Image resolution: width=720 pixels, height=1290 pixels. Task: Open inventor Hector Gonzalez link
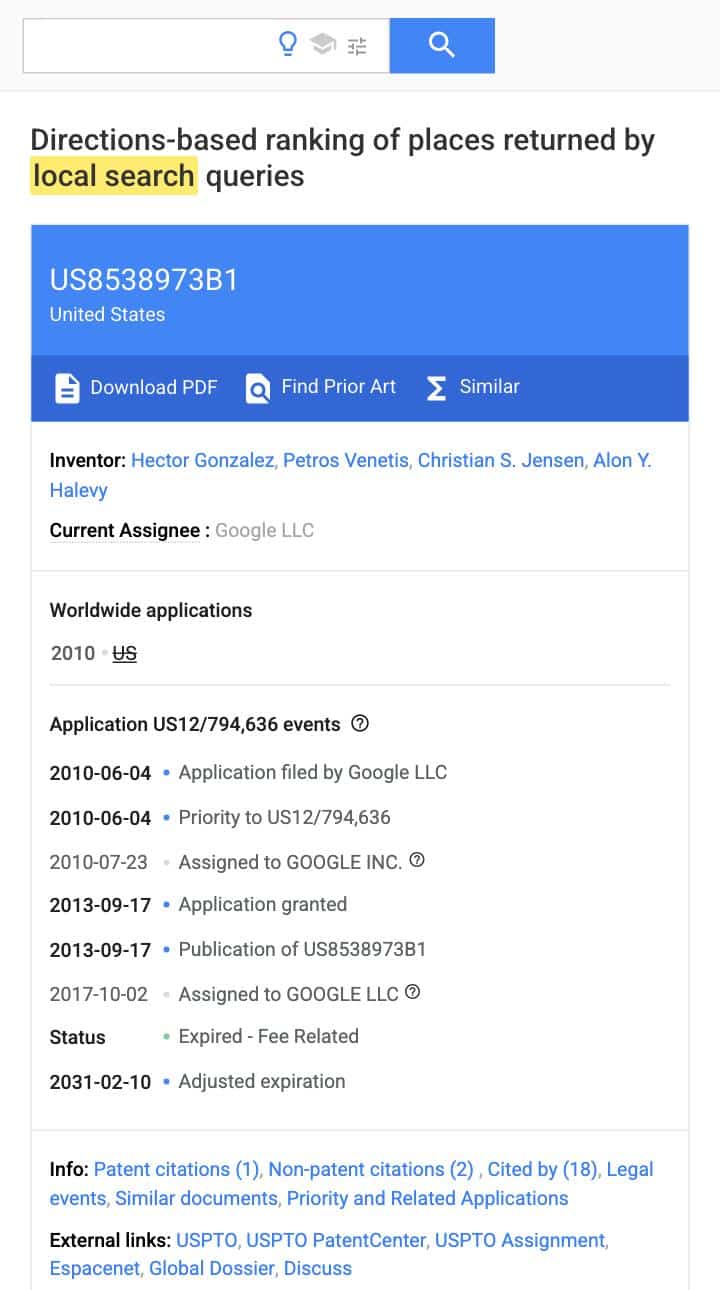coord(204,460)
